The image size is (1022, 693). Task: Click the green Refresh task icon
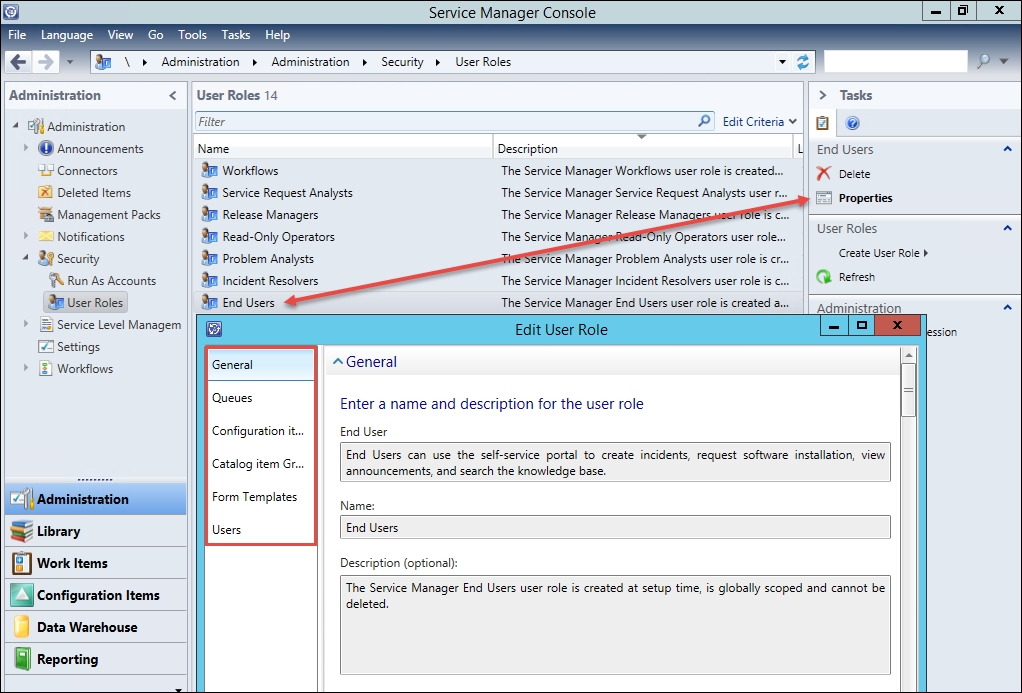coord(824,277)
